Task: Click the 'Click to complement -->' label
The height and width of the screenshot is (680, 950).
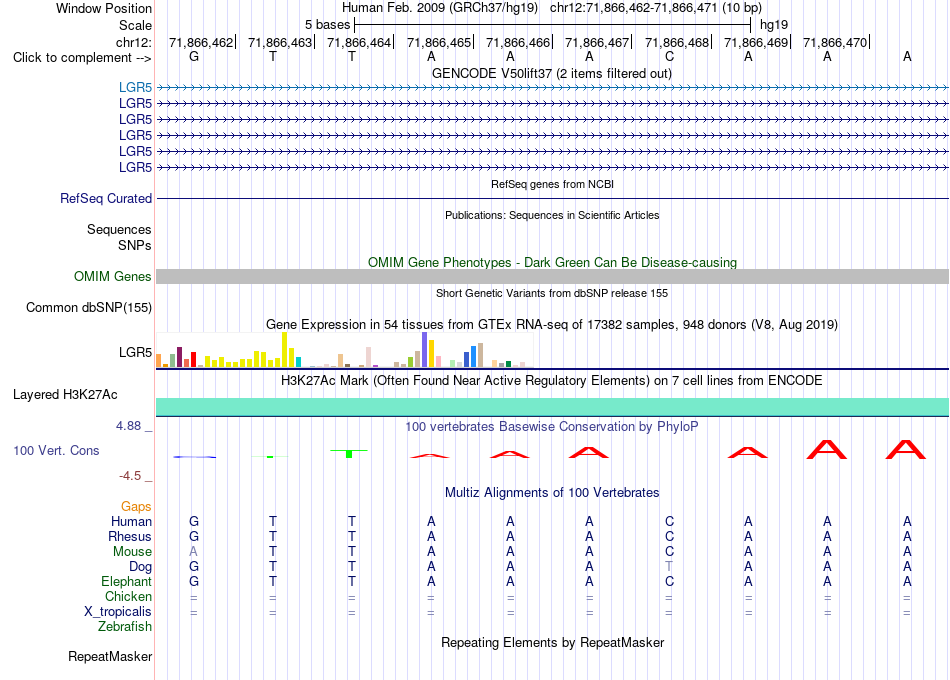Action: [82, 58]
